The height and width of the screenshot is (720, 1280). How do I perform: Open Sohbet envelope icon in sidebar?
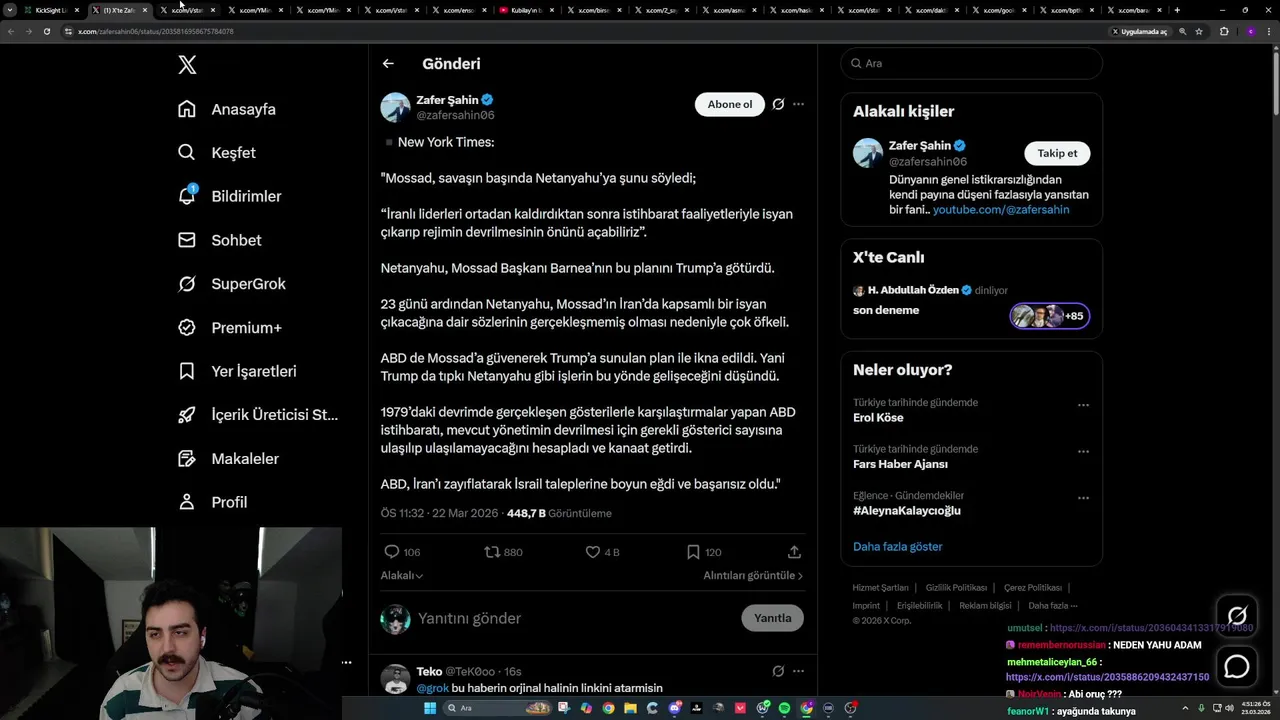point(187,240)
